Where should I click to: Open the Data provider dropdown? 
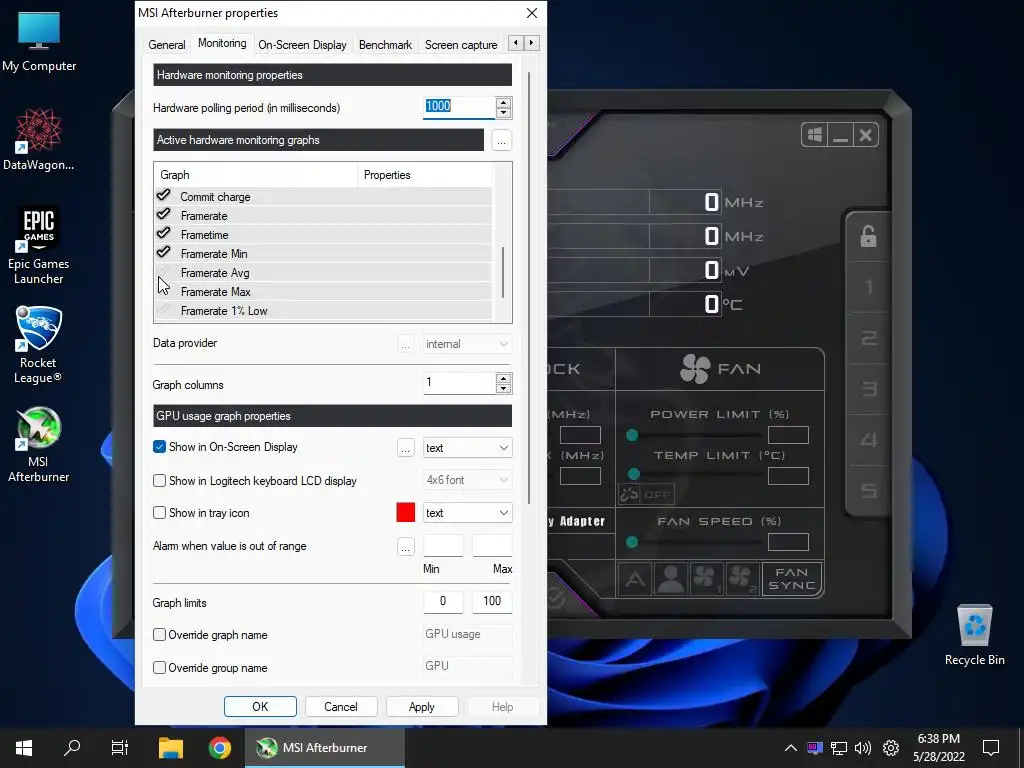[467, 344]
